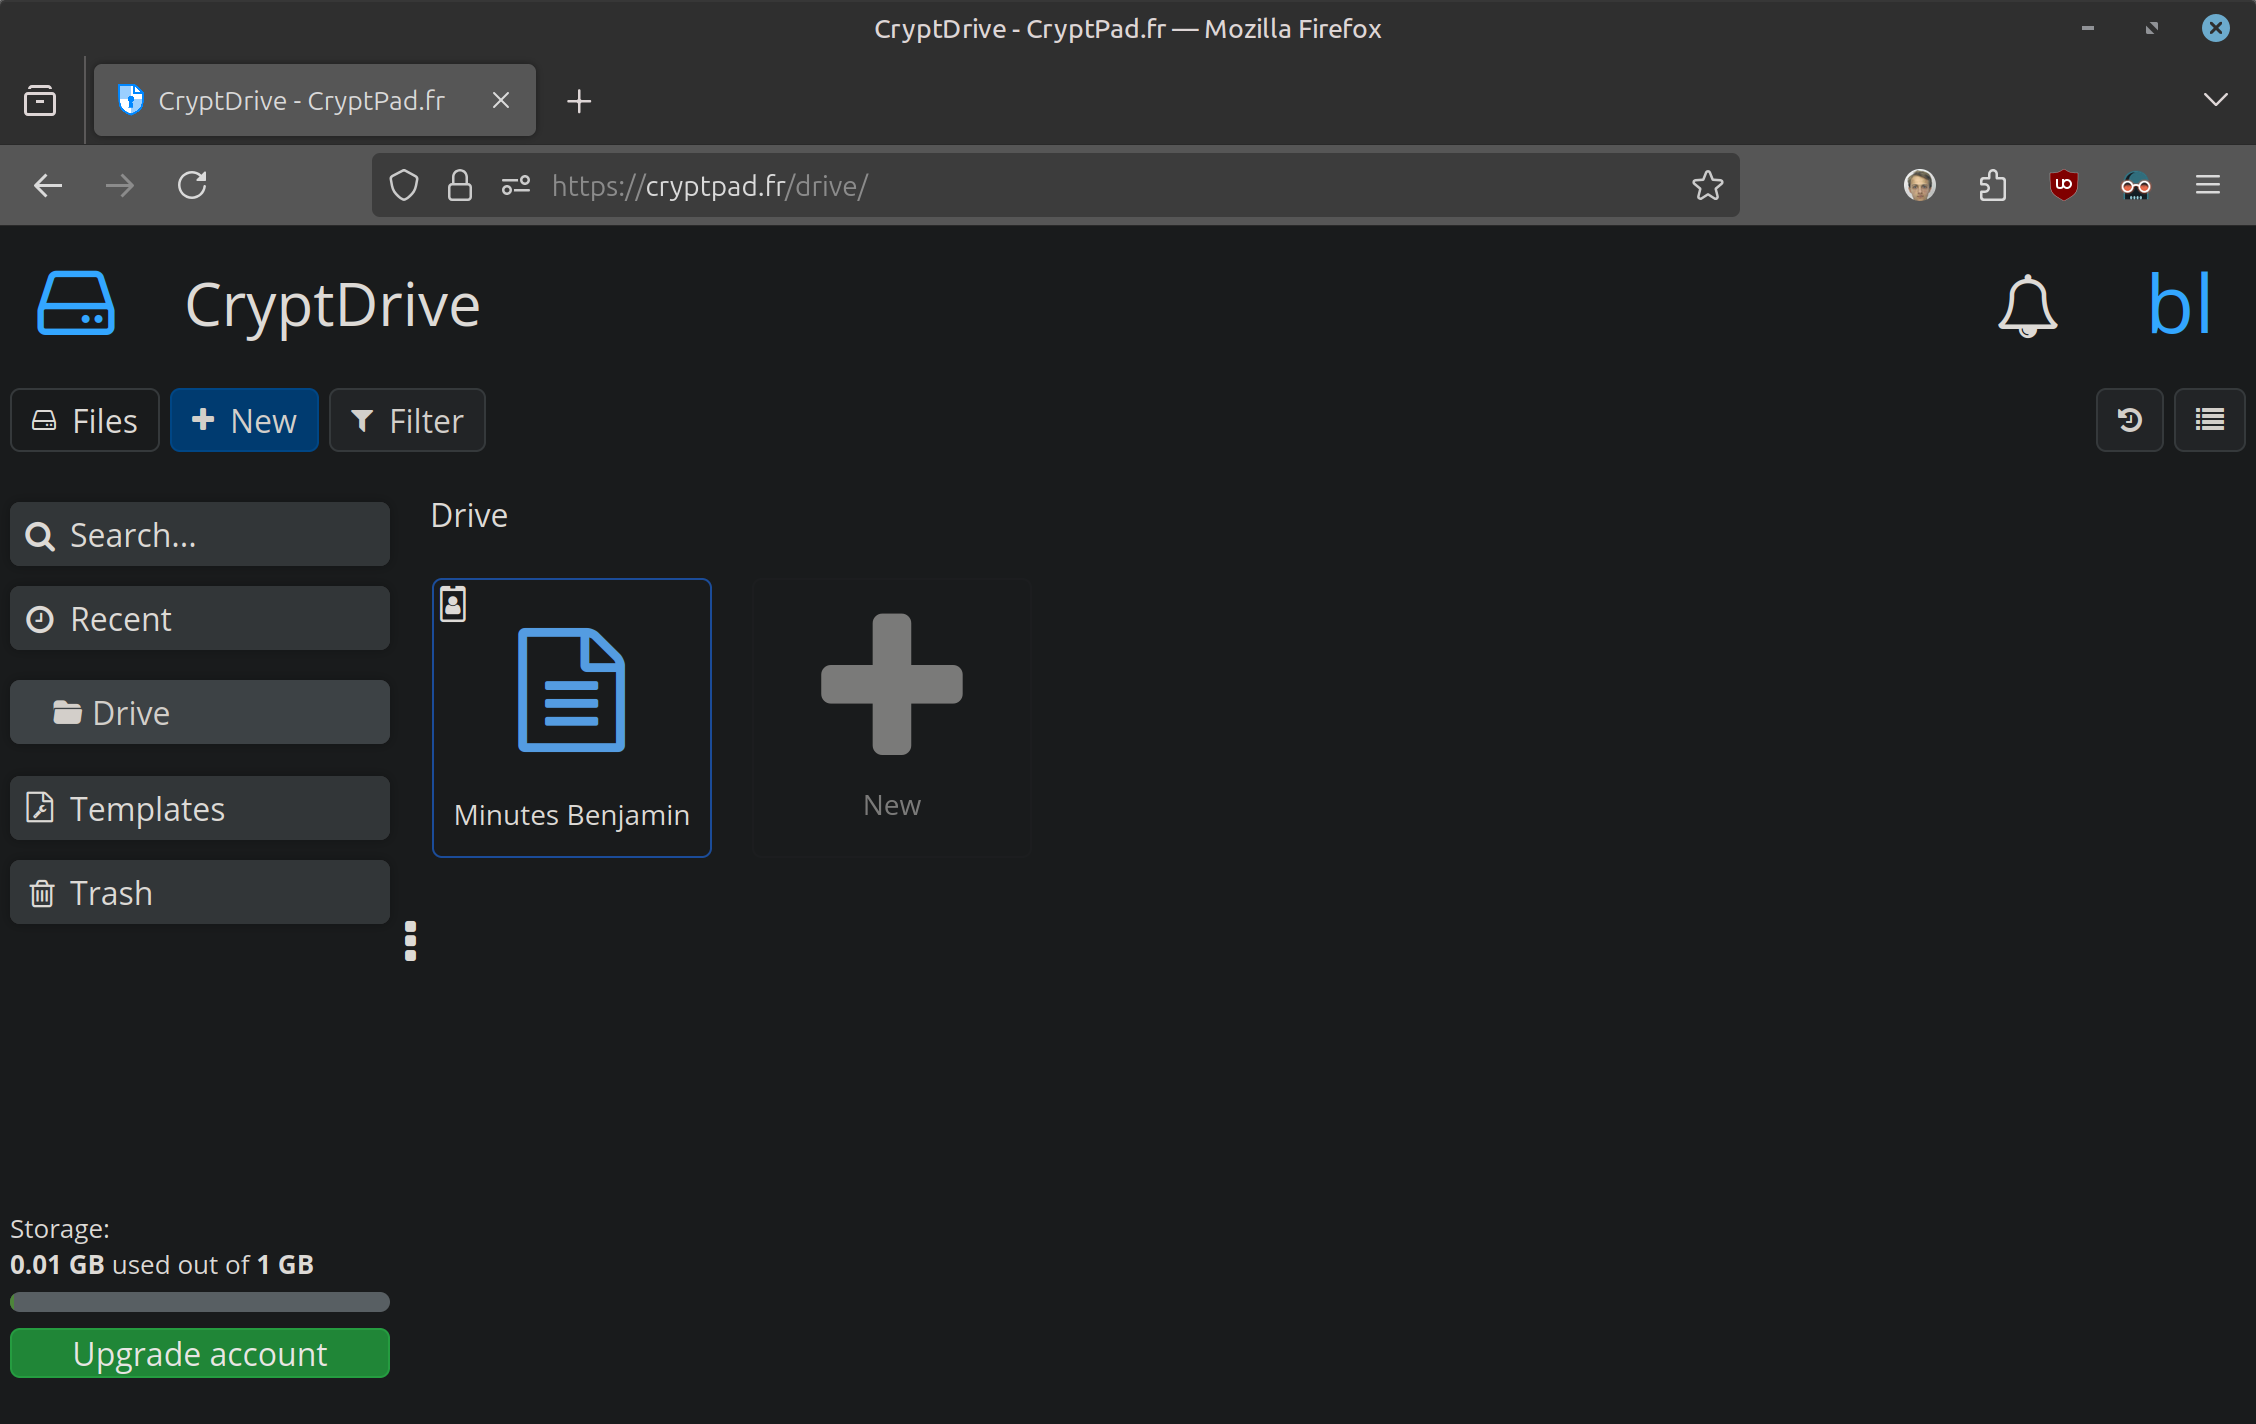Viewport: 2256px width, 1424px height.
Task: Toggle the Files sidebar button
Action: (85, 420)
